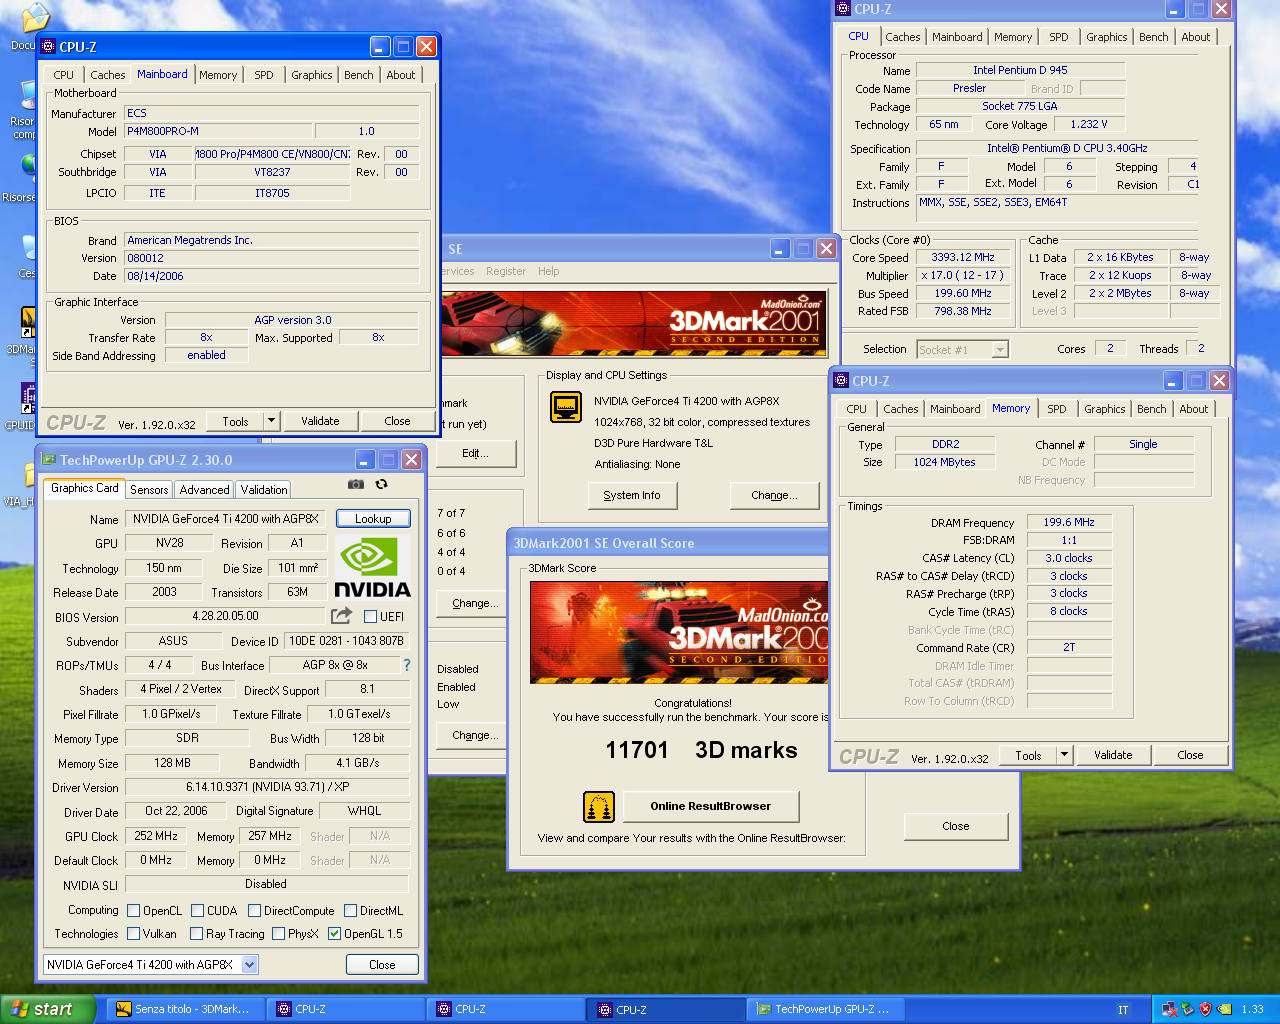Click the Edit... button in 3DMark
Viewport: 1280px width, 1024px height.
pyautogui.click(x=475, y=453)
